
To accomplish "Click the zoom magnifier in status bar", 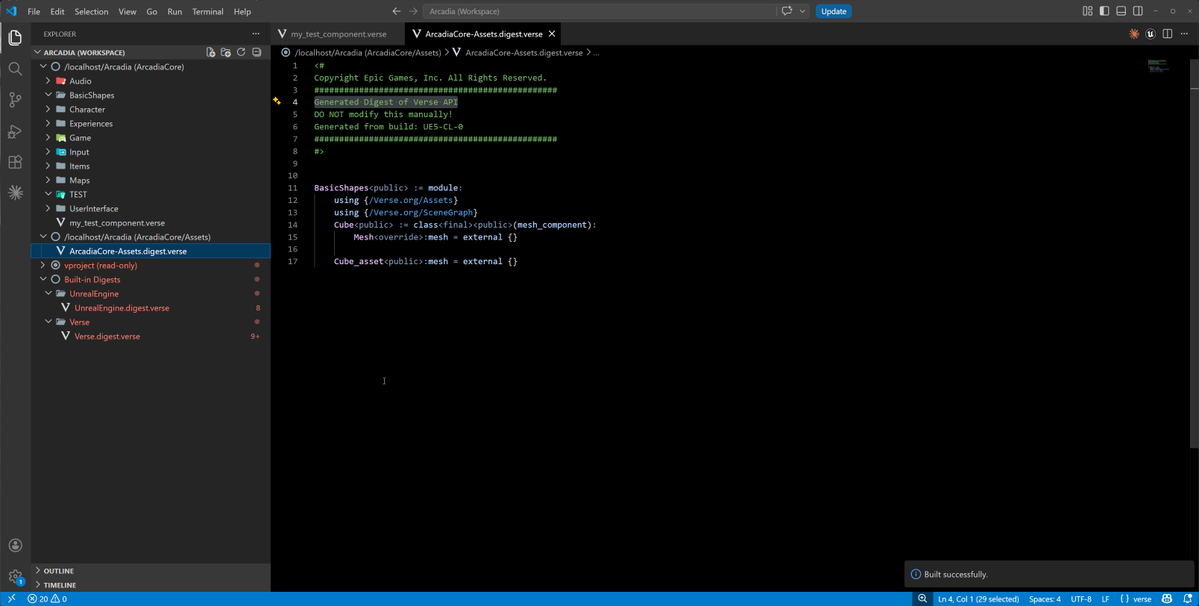I will point(923,599).
